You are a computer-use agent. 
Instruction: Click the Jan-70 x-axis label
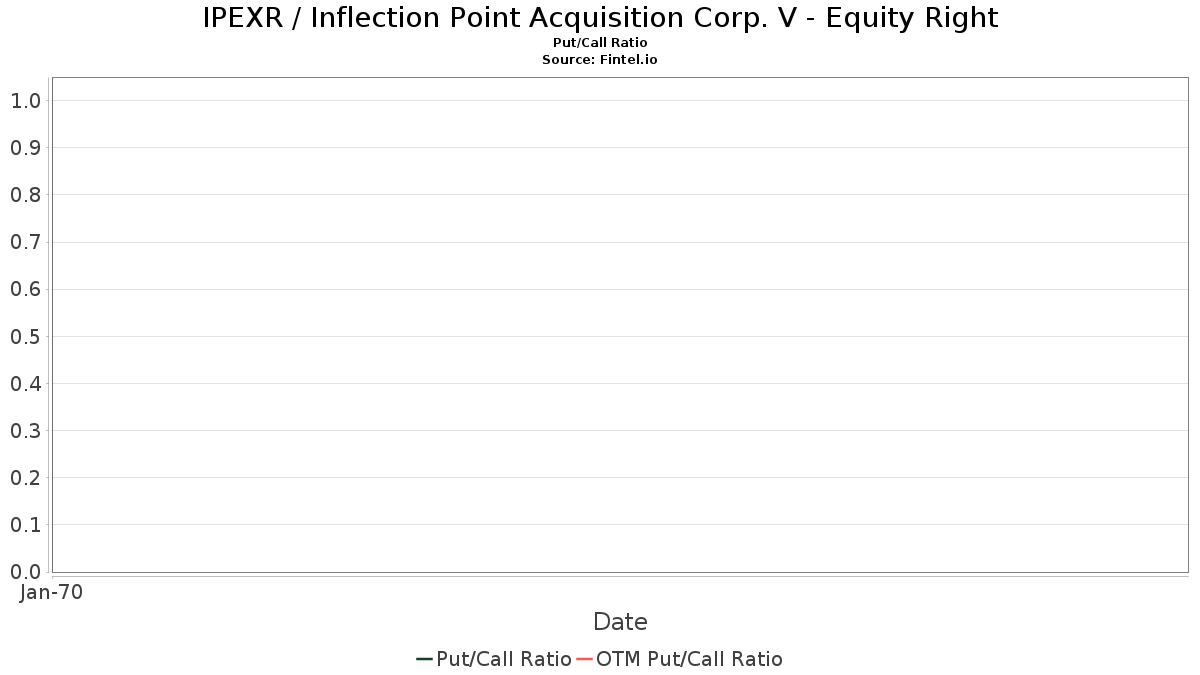coord(51,592)
